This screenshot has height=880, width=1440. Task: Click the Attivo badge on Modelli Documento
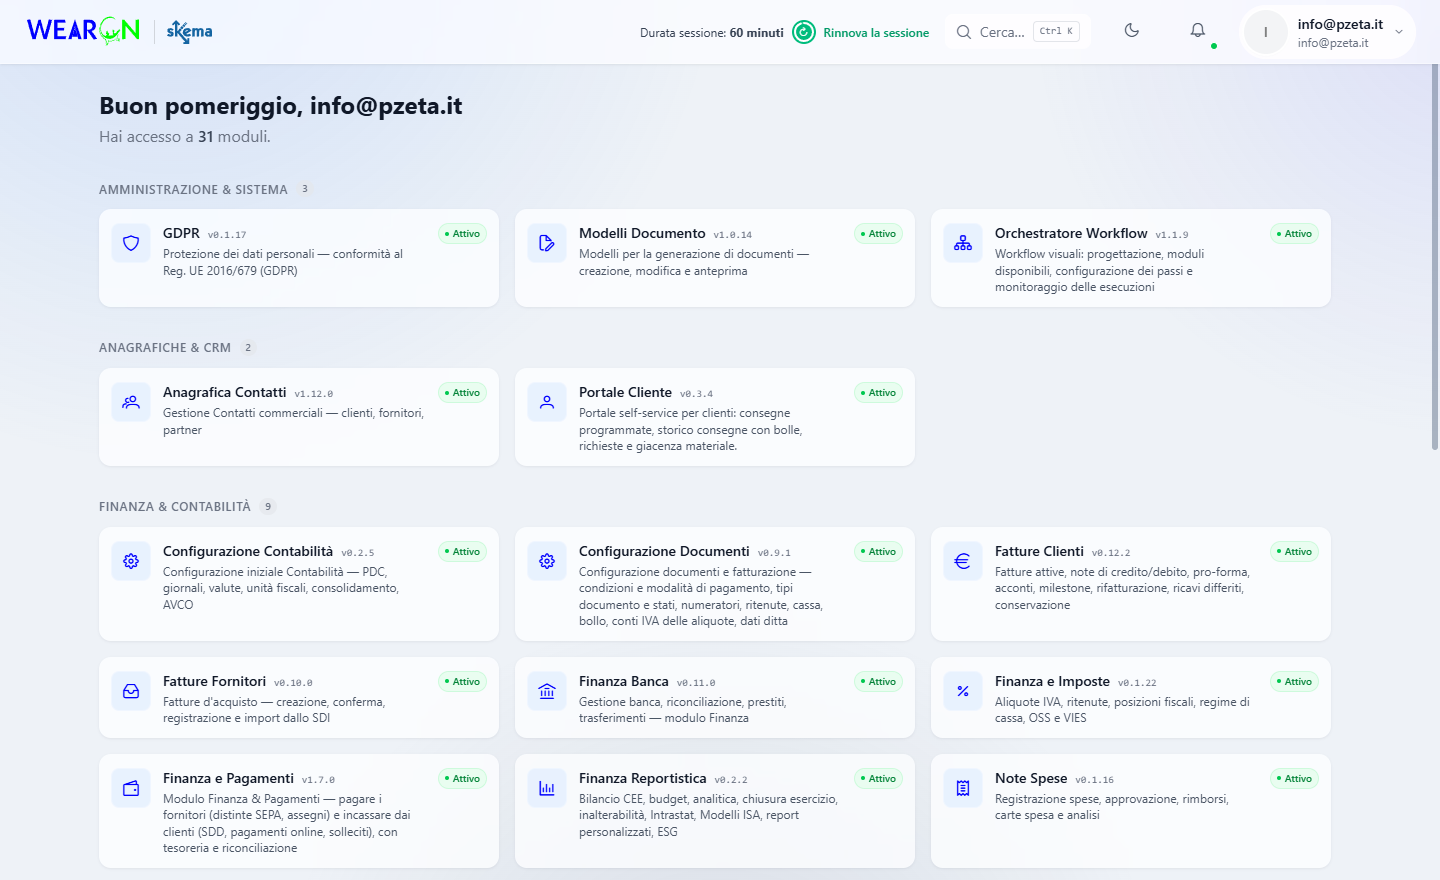point(878,234)
